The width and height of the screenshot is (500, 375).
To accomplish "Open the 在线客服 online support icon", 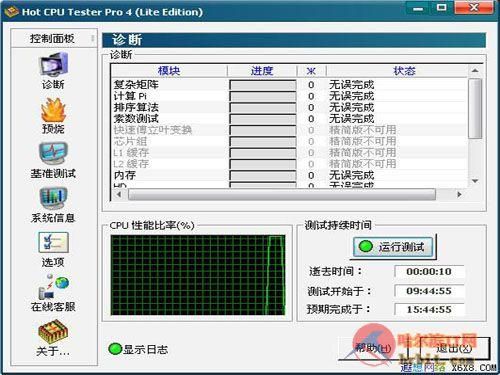I will (x=54, y=287).
